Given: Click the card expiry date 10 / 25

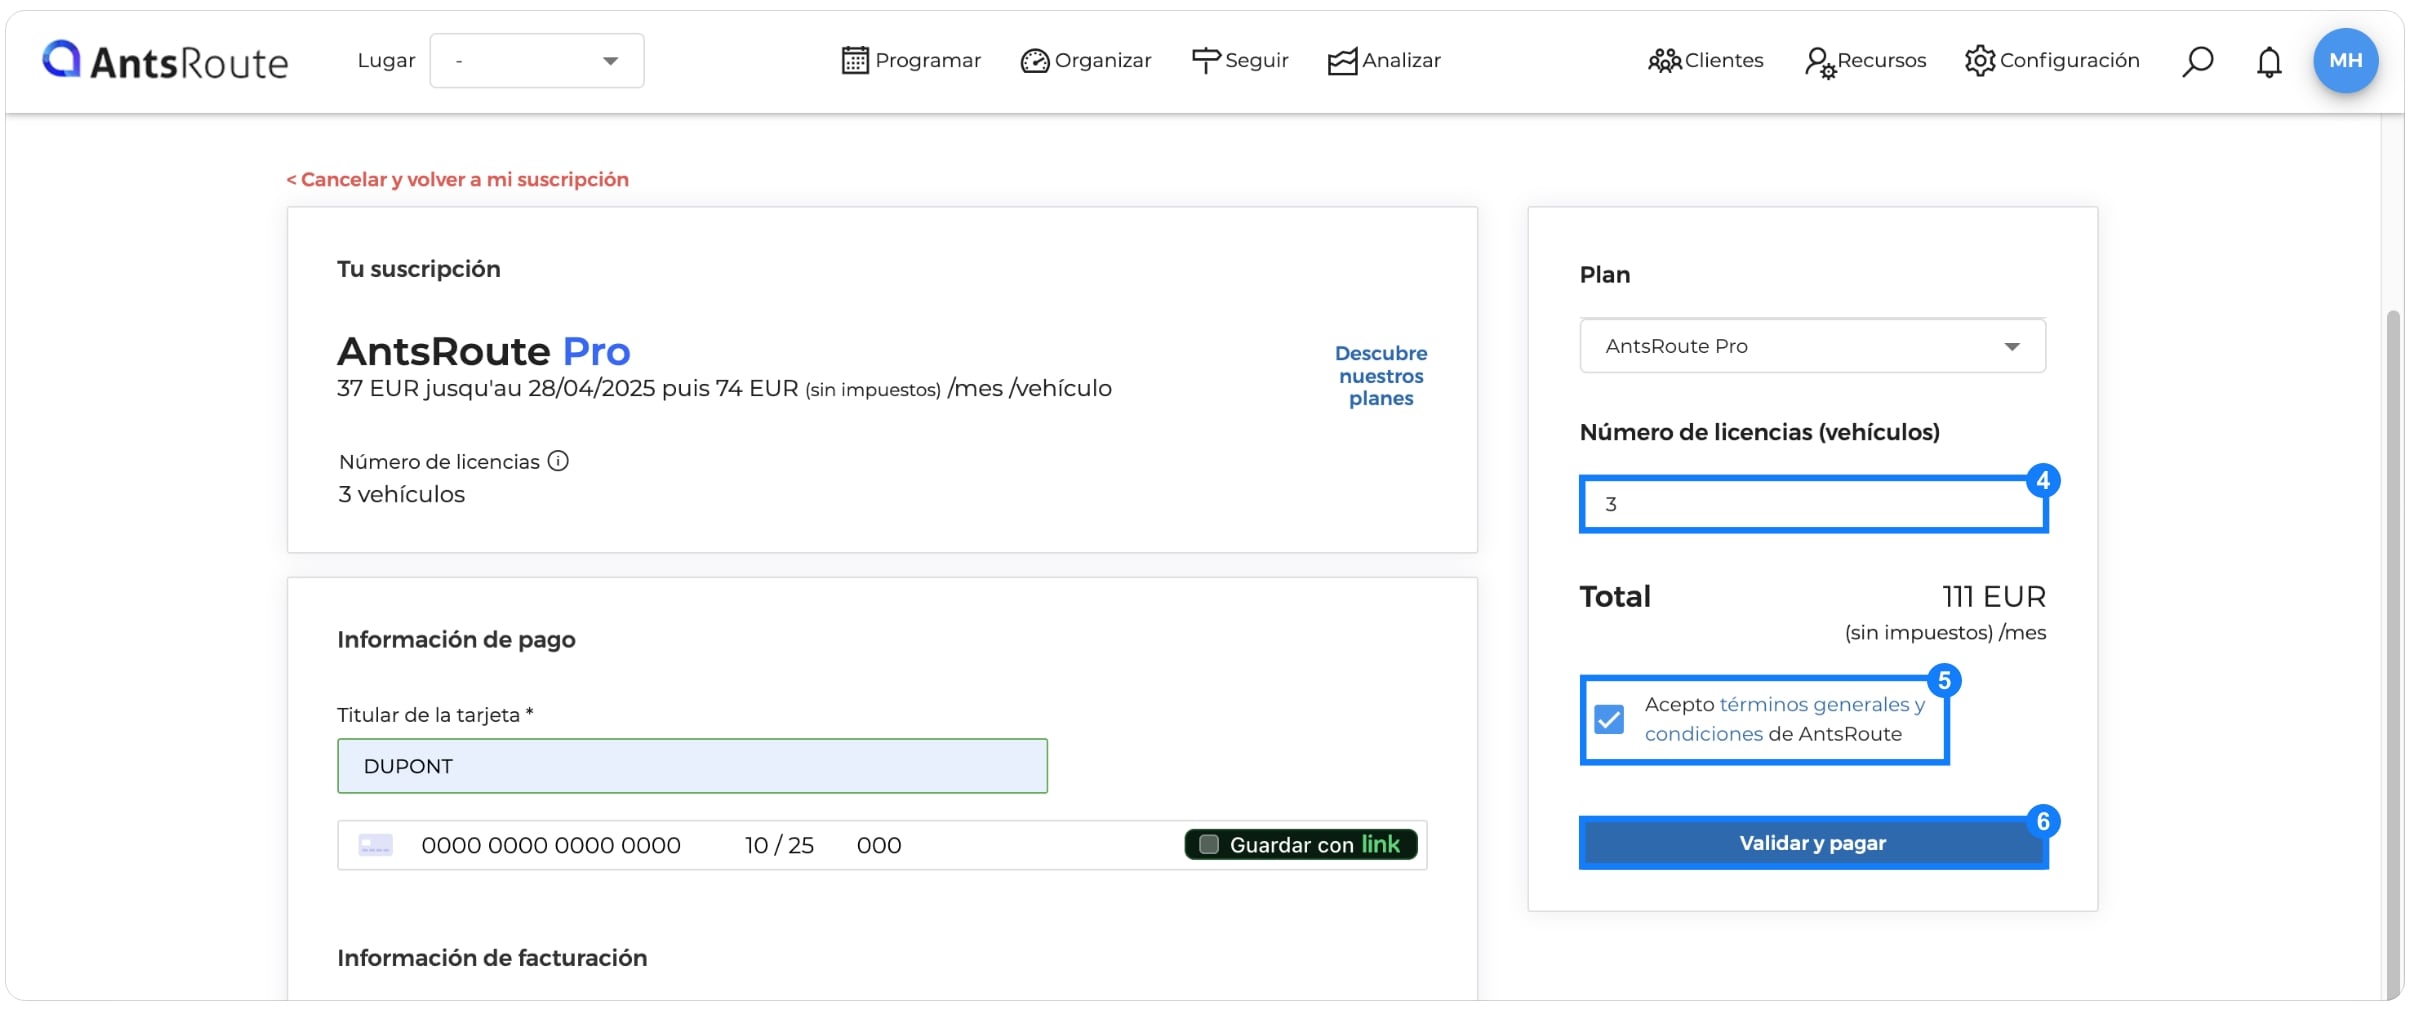Looking at the screenshot, I should pyautogui.click(x=779, y=845).
